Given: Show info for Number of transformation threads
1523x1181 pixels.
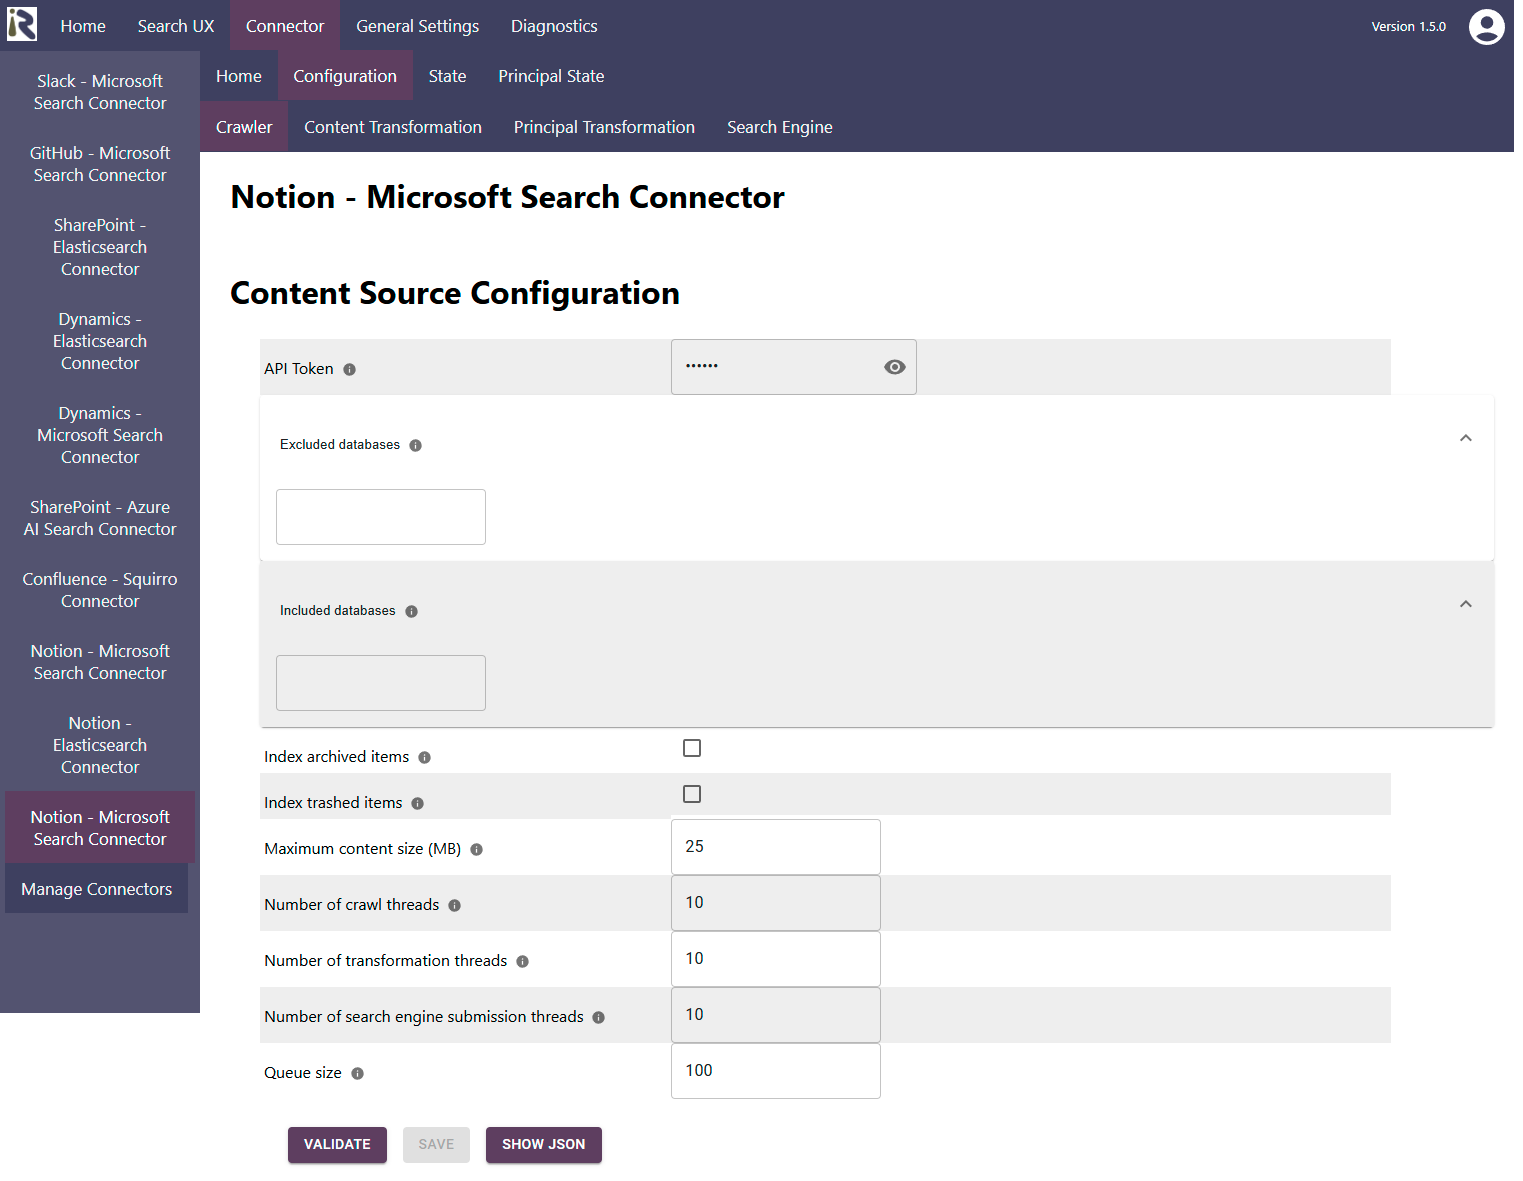Looking at the screenshot, I should [522, 961].
